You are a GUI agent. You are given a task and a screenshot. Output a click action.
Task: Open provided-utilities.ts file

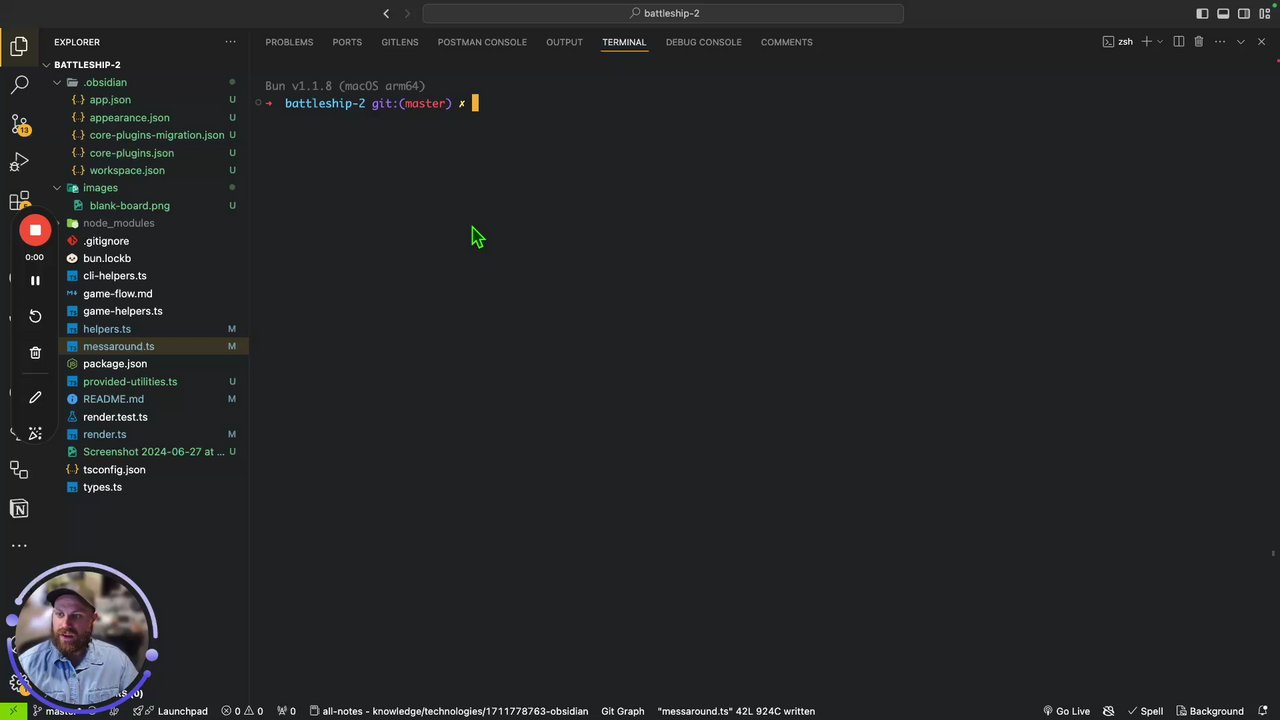click(130, 382)
